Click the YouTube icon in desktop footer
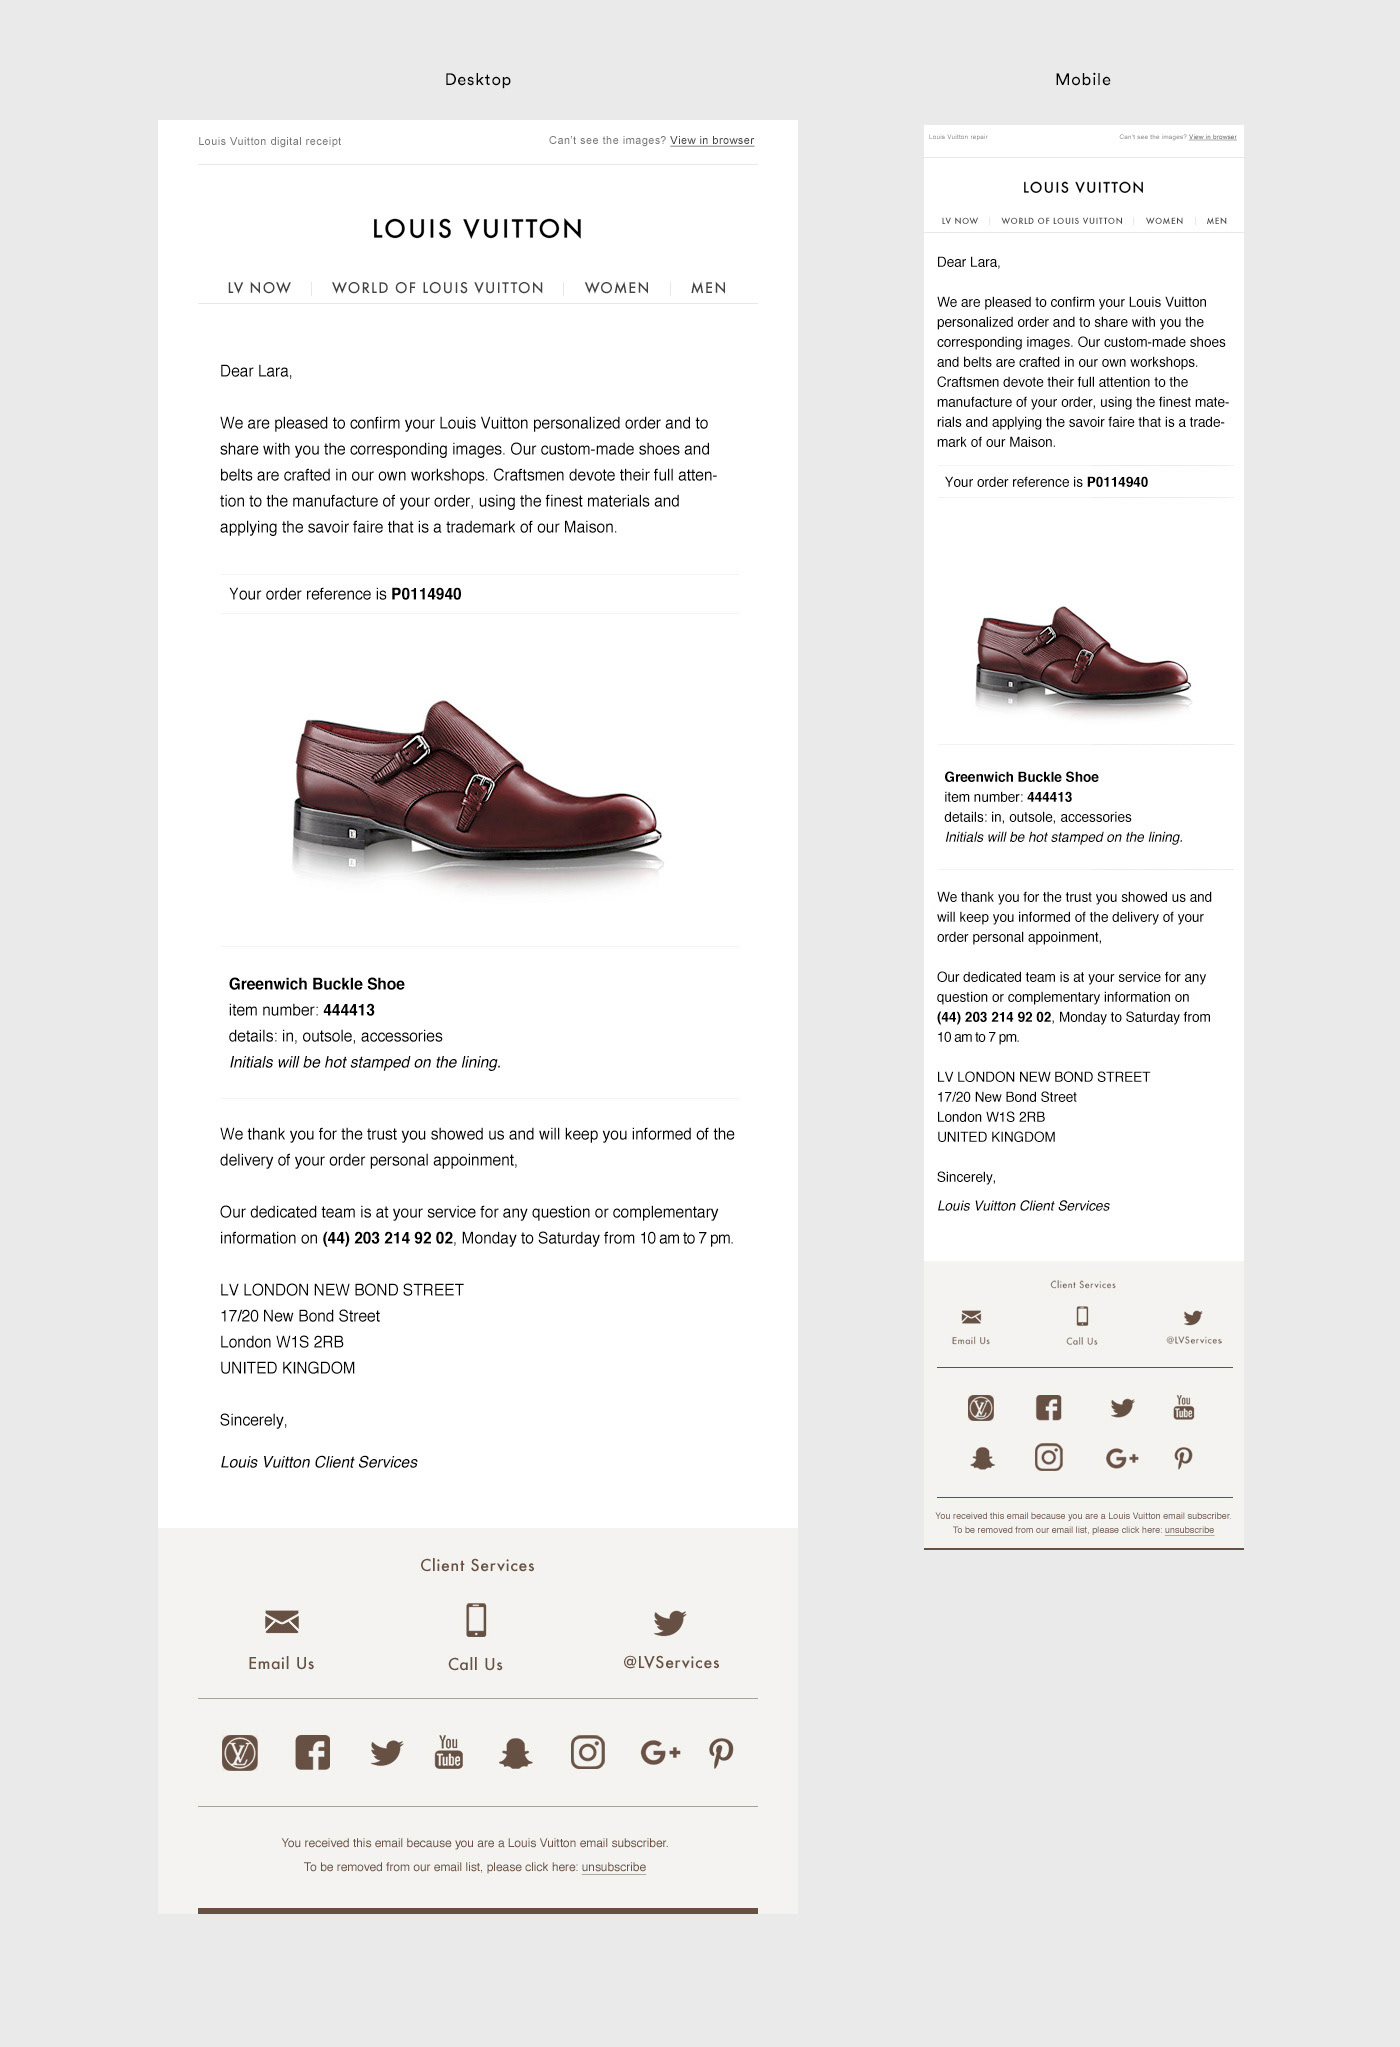 point(449,1752)
